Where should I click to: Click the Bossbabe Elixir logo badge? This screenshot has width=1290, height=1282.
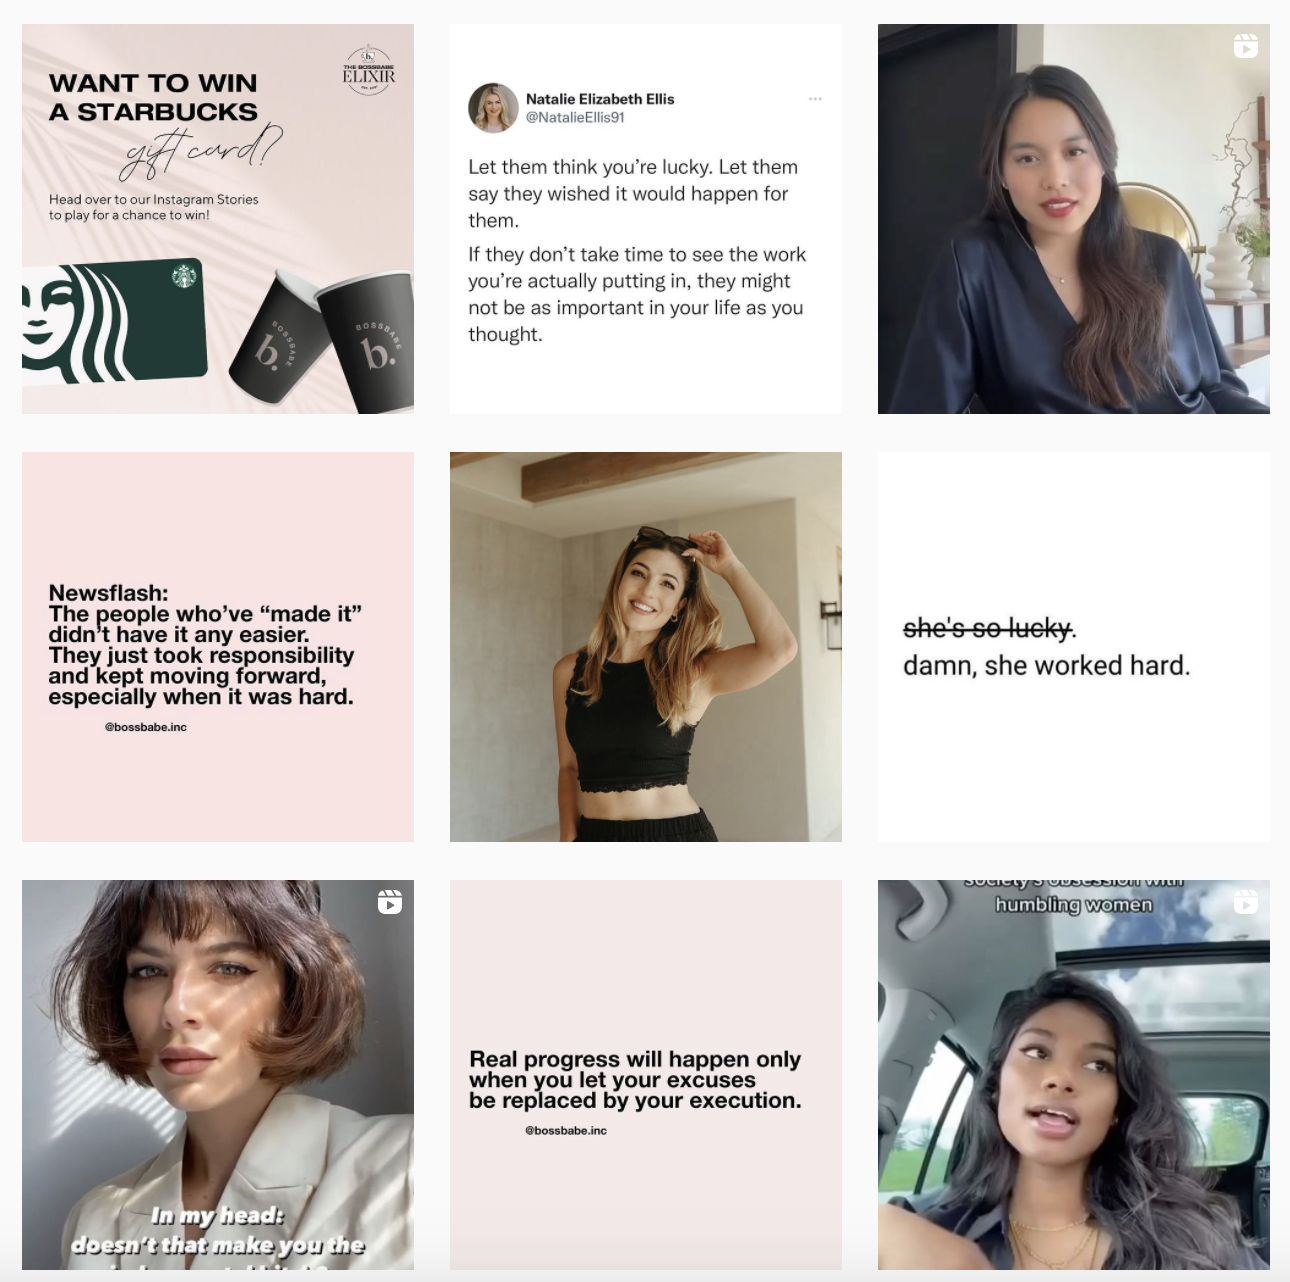(369, 70)
